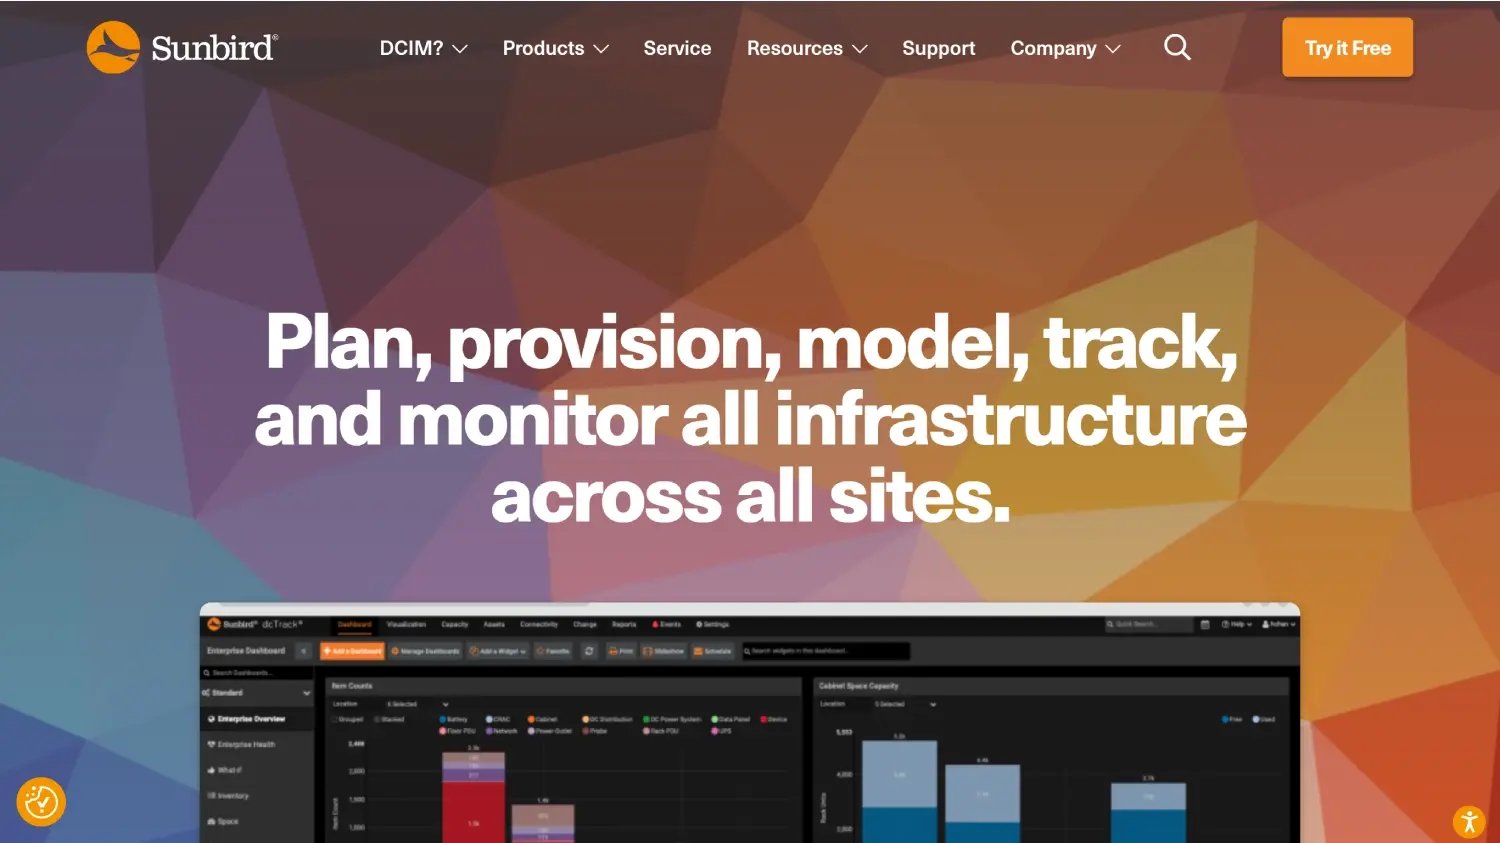Open the accessibility options icon

point(1468,822)
